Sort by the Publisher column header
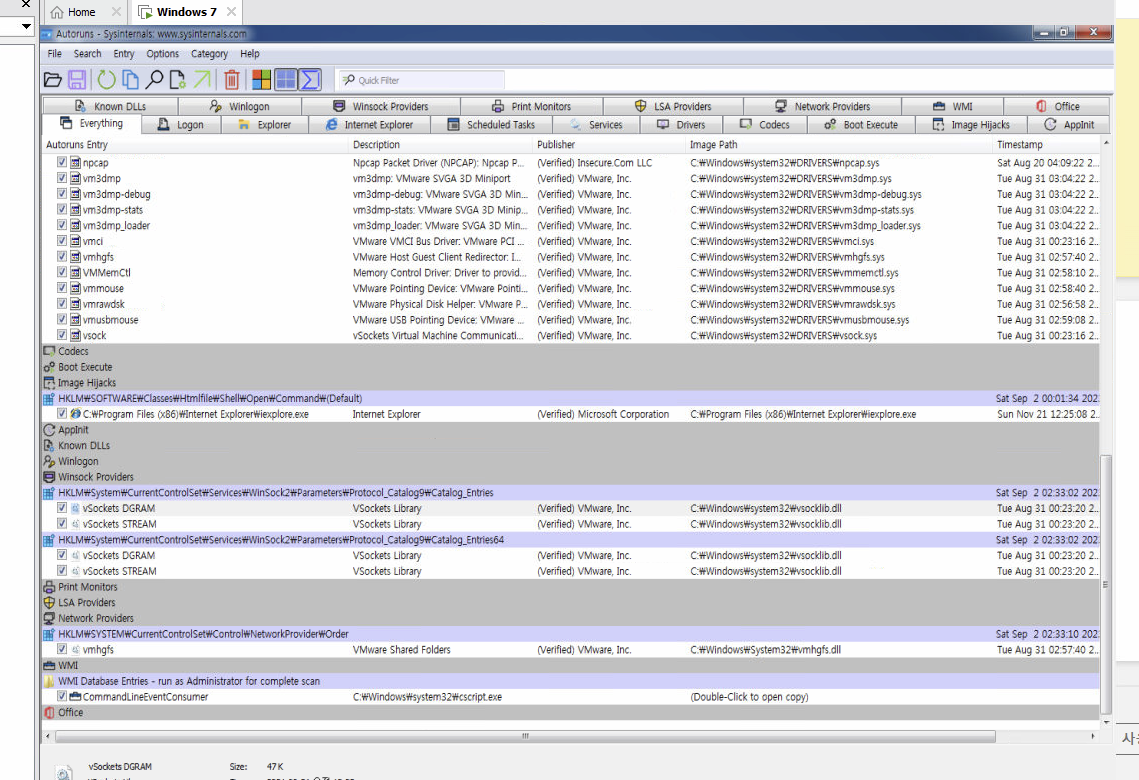This screenshot has width=1139, height=780. (x=609, y=145)
